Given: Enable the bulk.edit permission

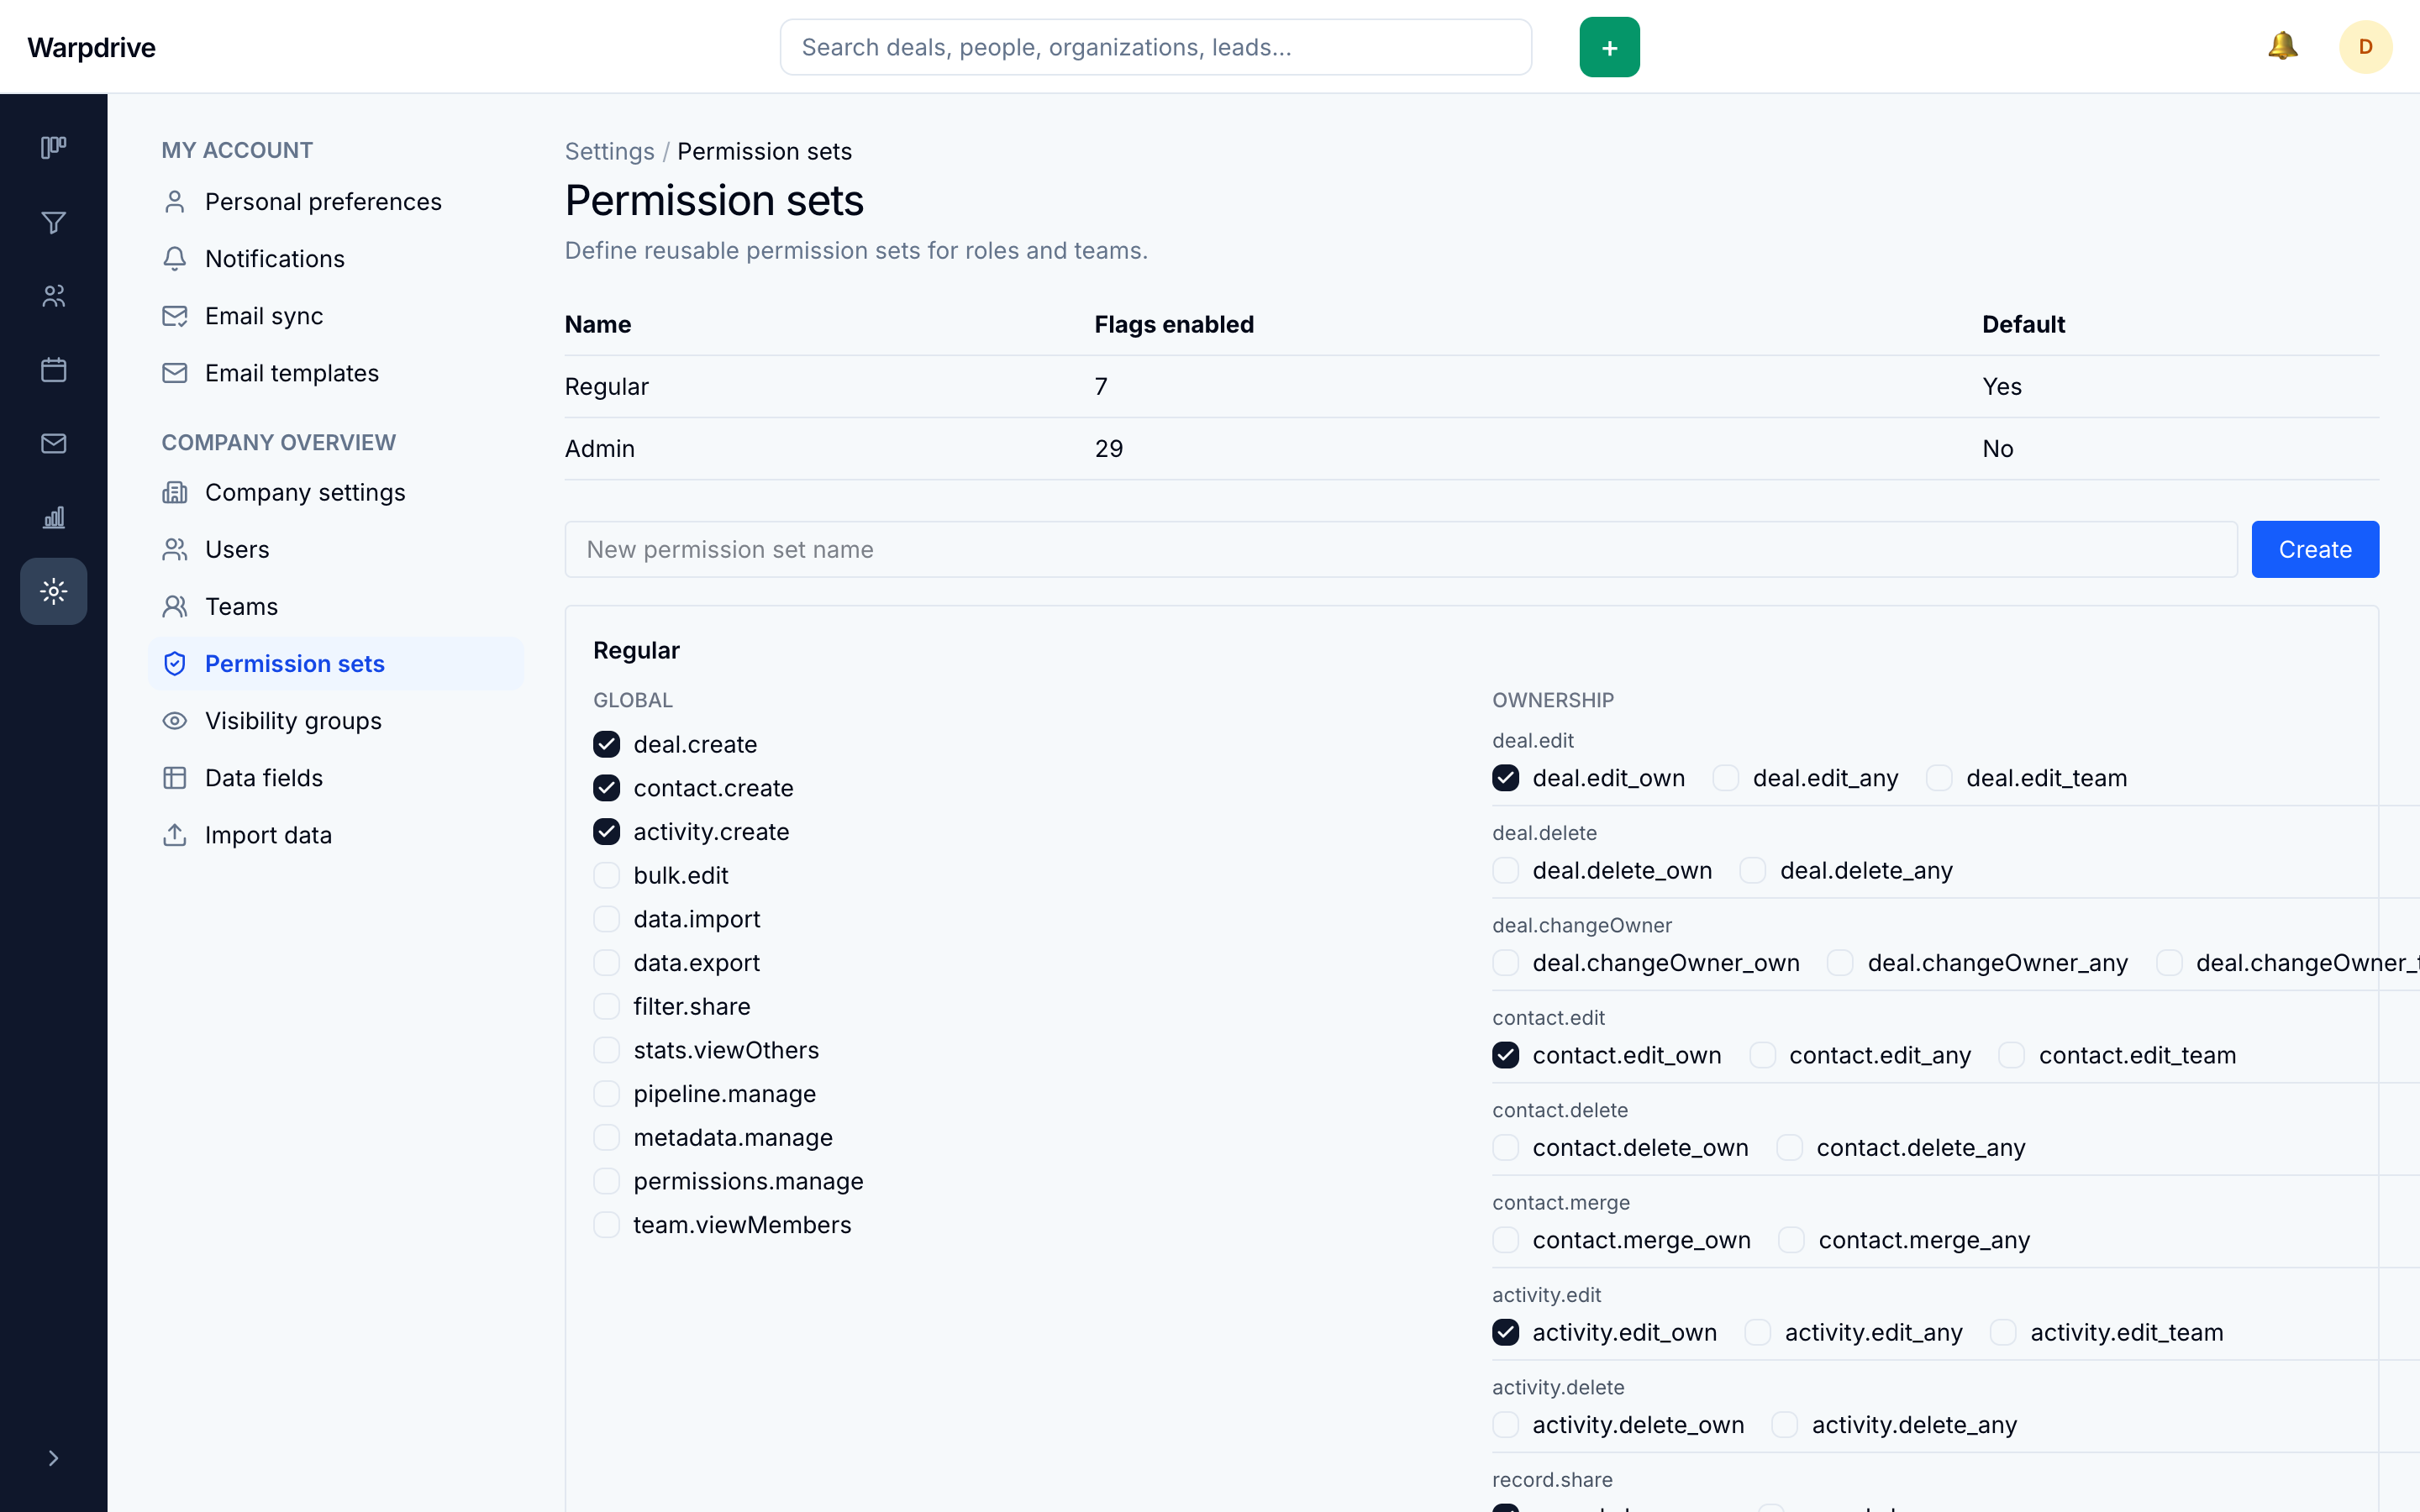Looking at the screenshot, I should (606, 875).
